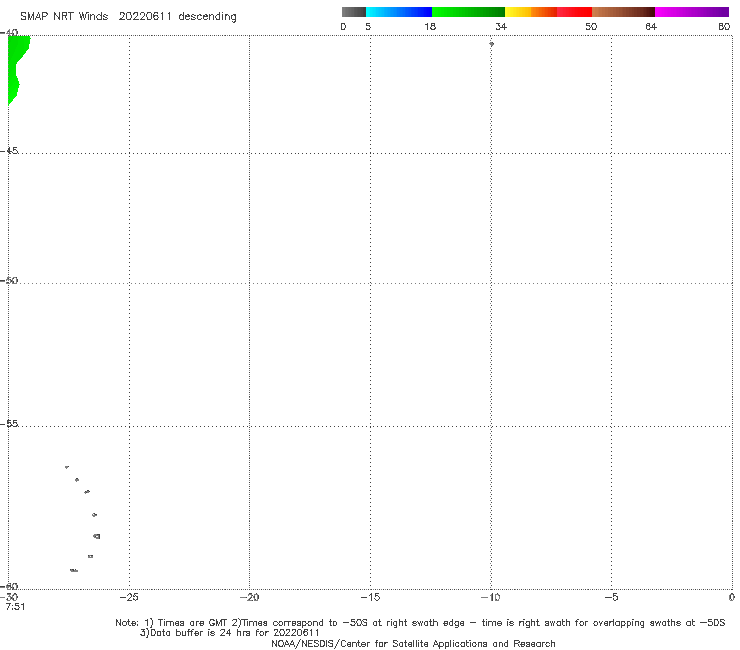The width and height of the screenshot is (740, 650).
Task: Click the swath time label 7:51
Action: click(x=15, y=607)
